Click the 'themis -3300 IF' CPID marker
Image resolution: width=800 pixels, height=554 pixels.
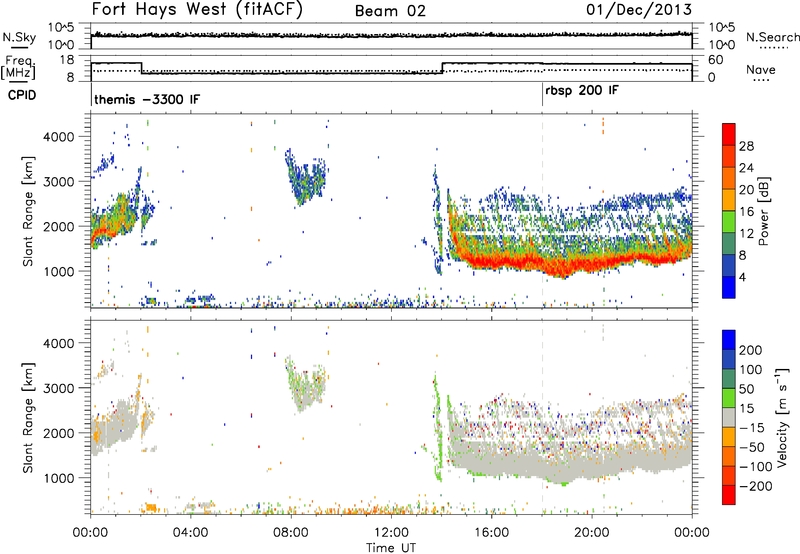[147, 99]
